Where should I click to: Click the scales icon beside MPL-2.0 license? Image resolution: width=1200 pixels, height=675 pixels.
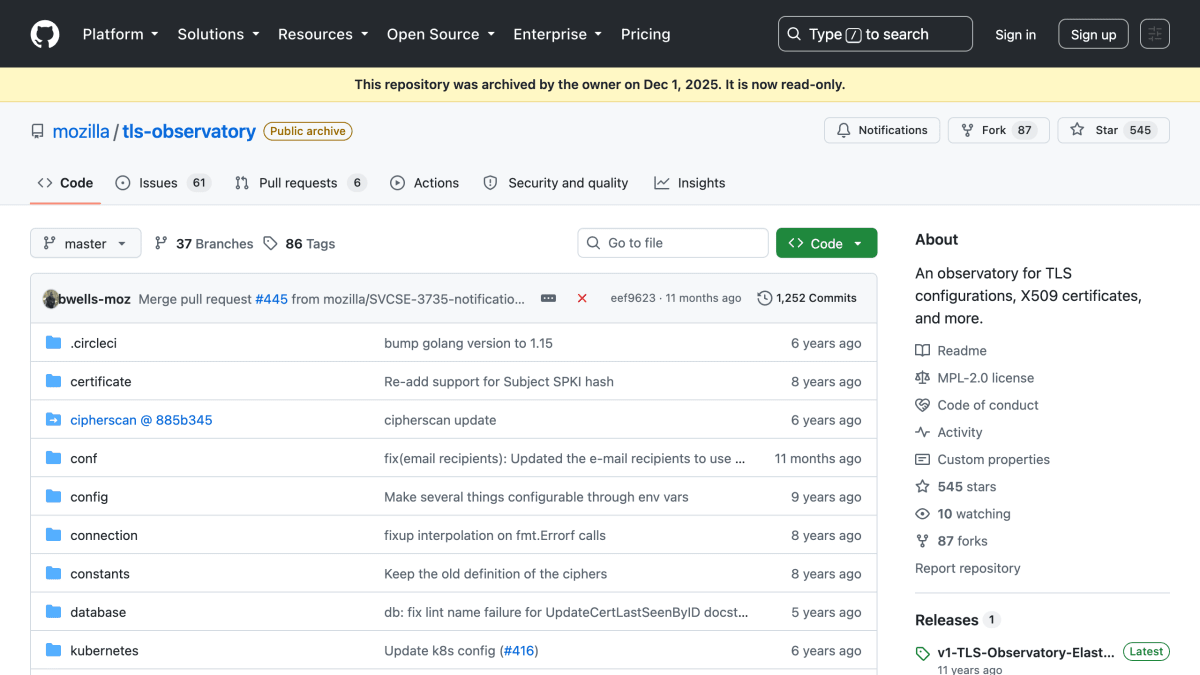(922, 378)
